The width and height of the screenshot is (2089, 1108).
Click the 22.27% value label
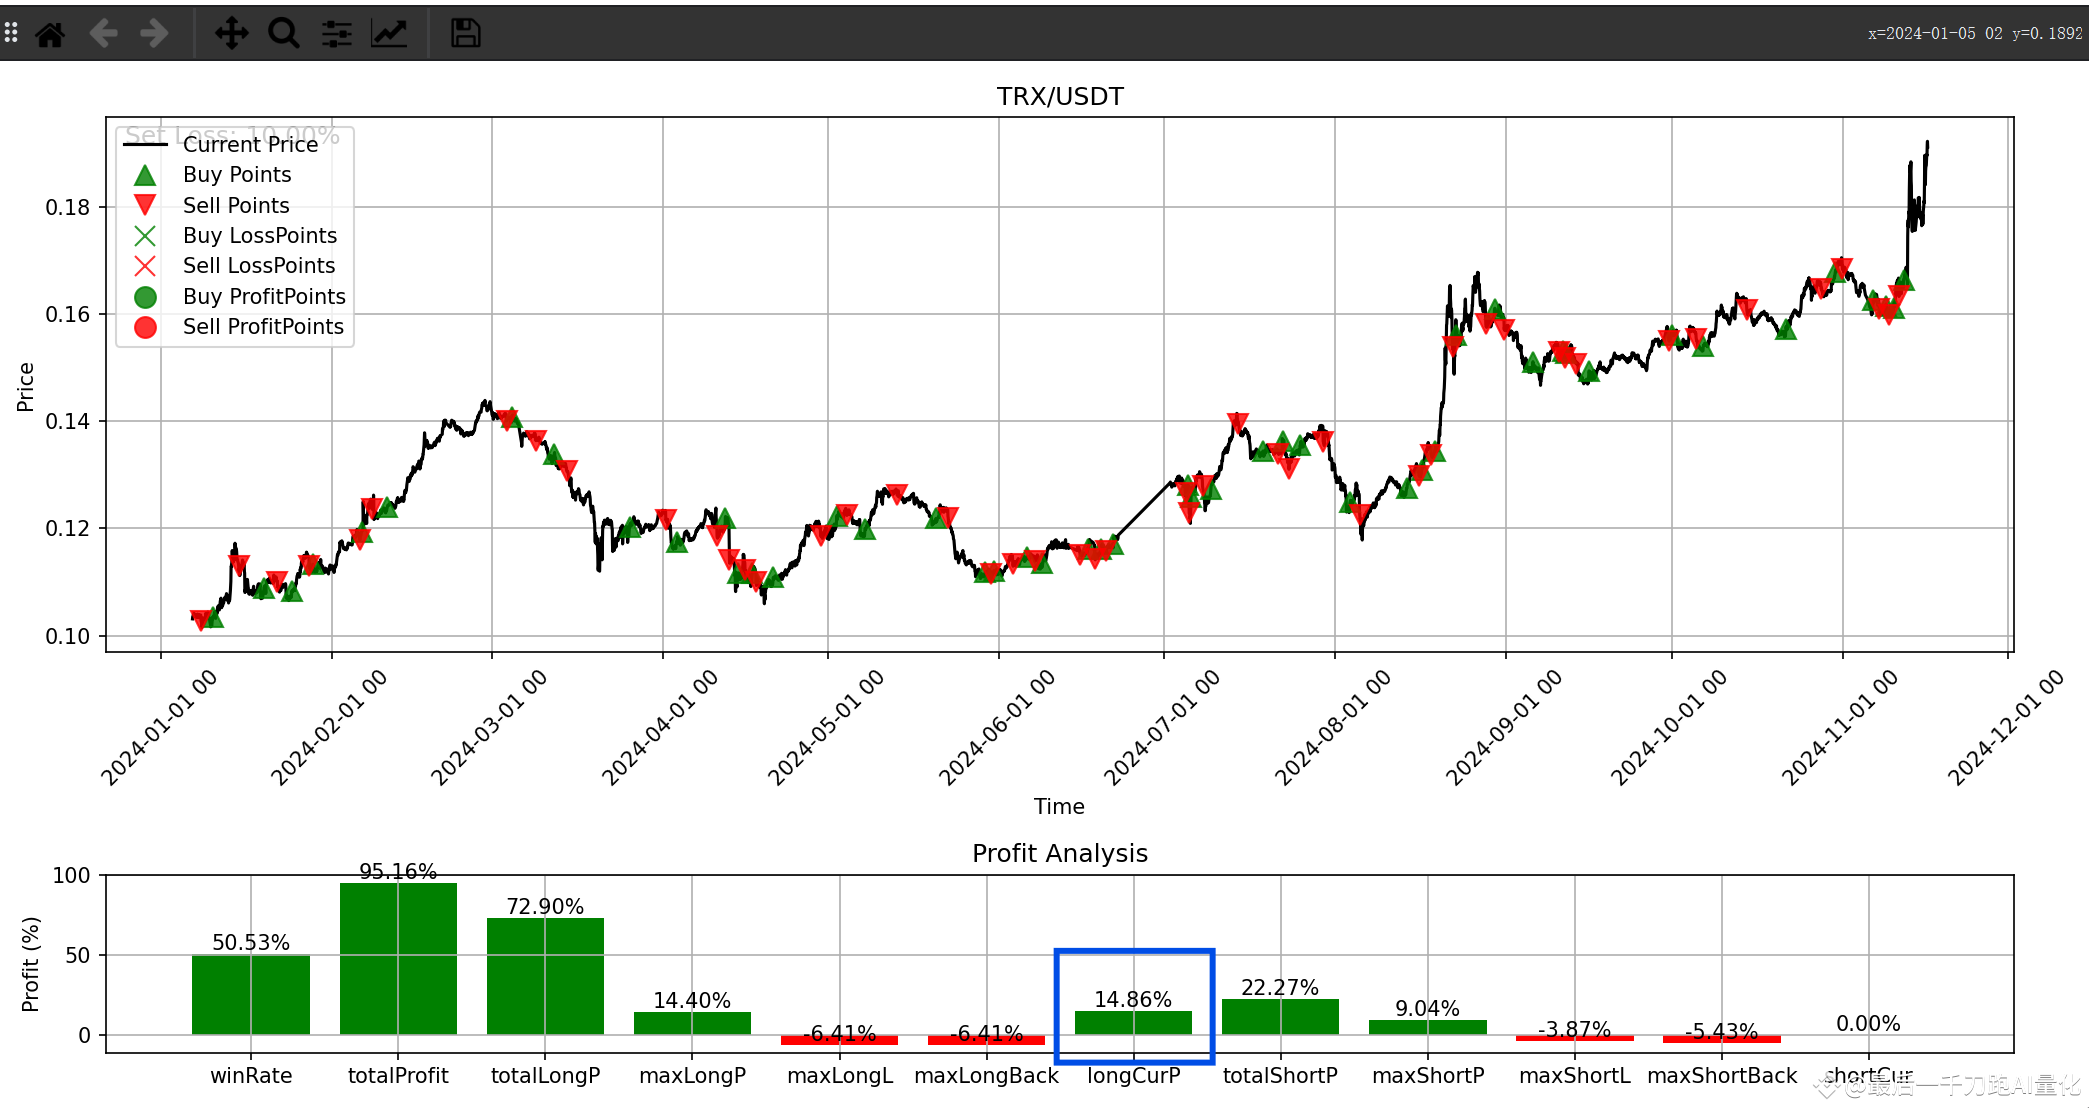[x=1280, y=987]
